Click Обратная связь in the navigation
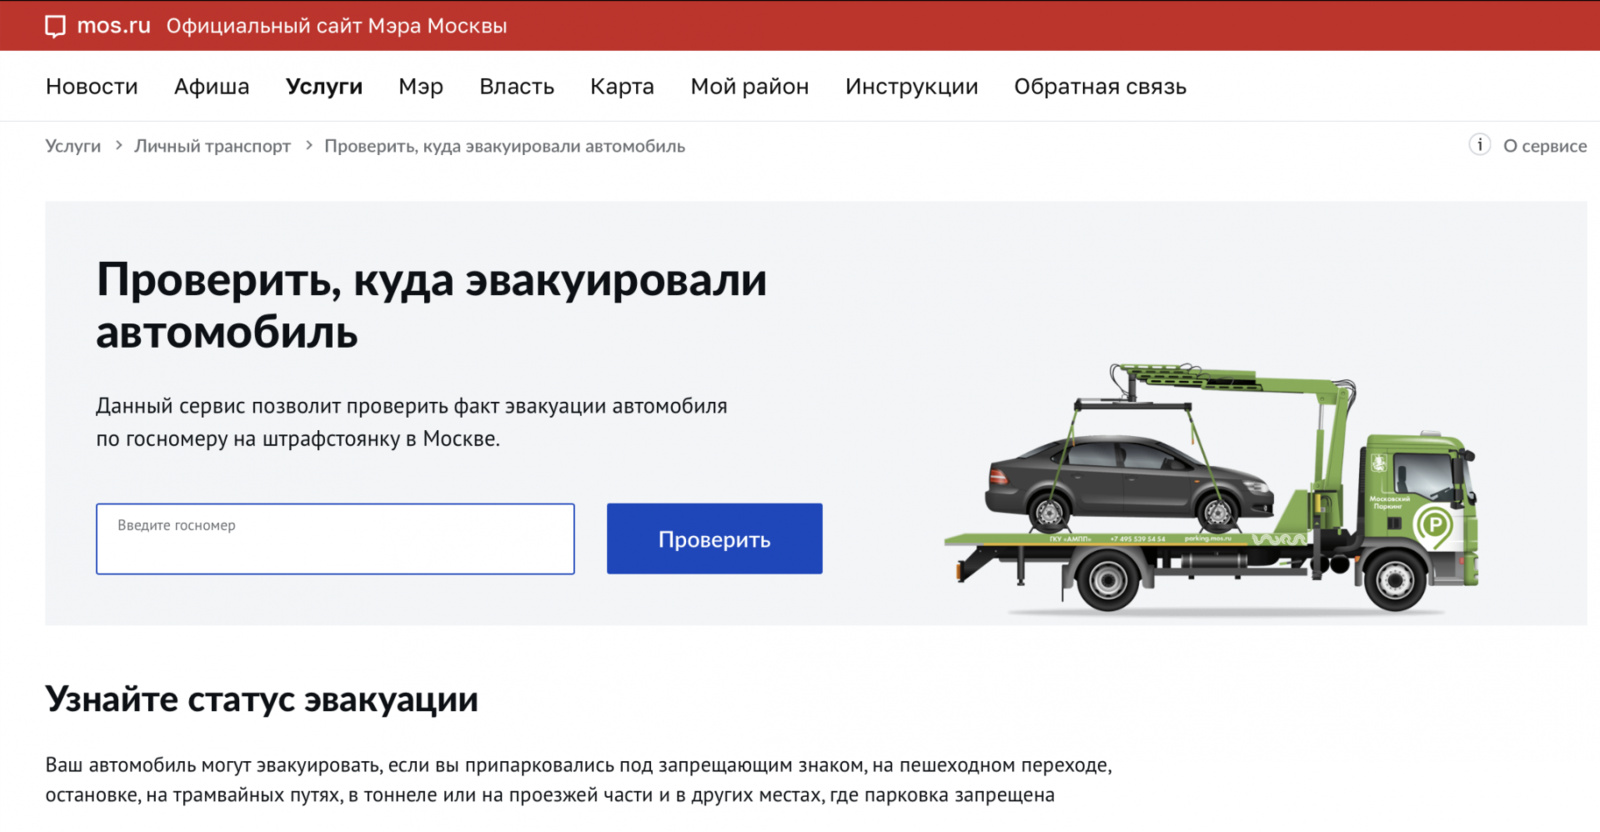The width and height of the screenshot is (1600, 832). tap(1100, 87)
